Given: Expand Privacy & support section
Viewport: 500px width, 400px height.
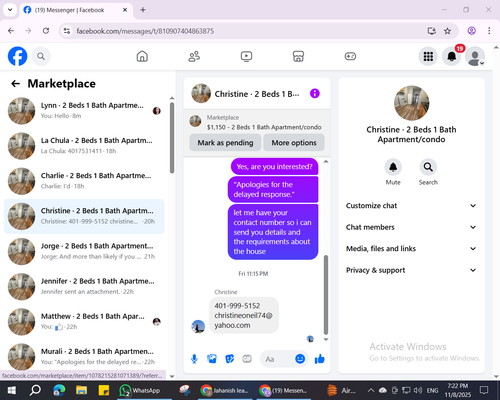Looking at the screenshot, I should (x=411, y=270).
